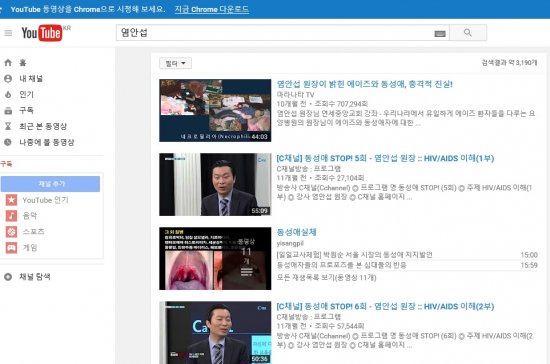This screenshot has width=550, height=364.
Task: Click 모든 재생목록 보기(동영상 11개) link
Action: coord(326,278)
